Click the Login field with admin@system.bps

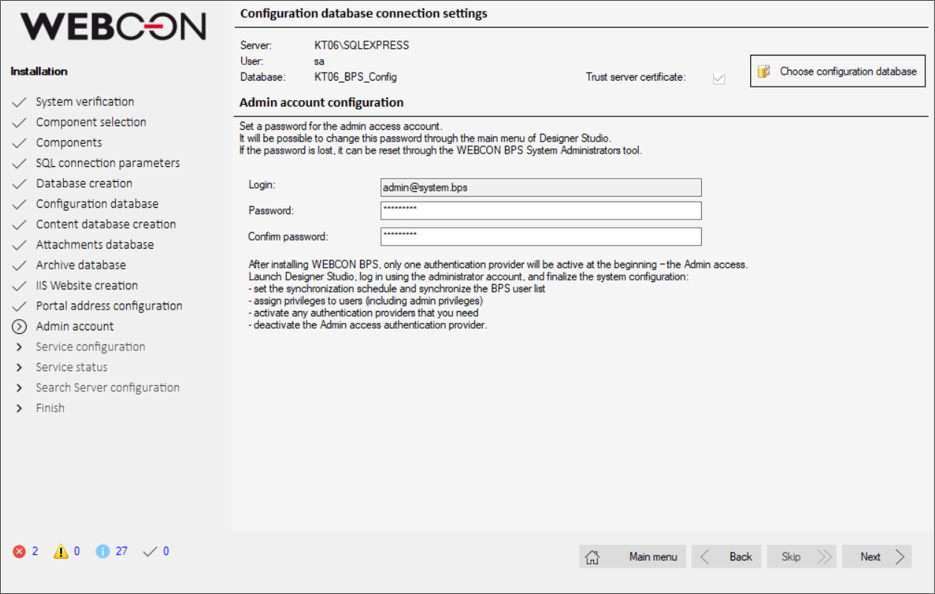(x=540, y=187)
